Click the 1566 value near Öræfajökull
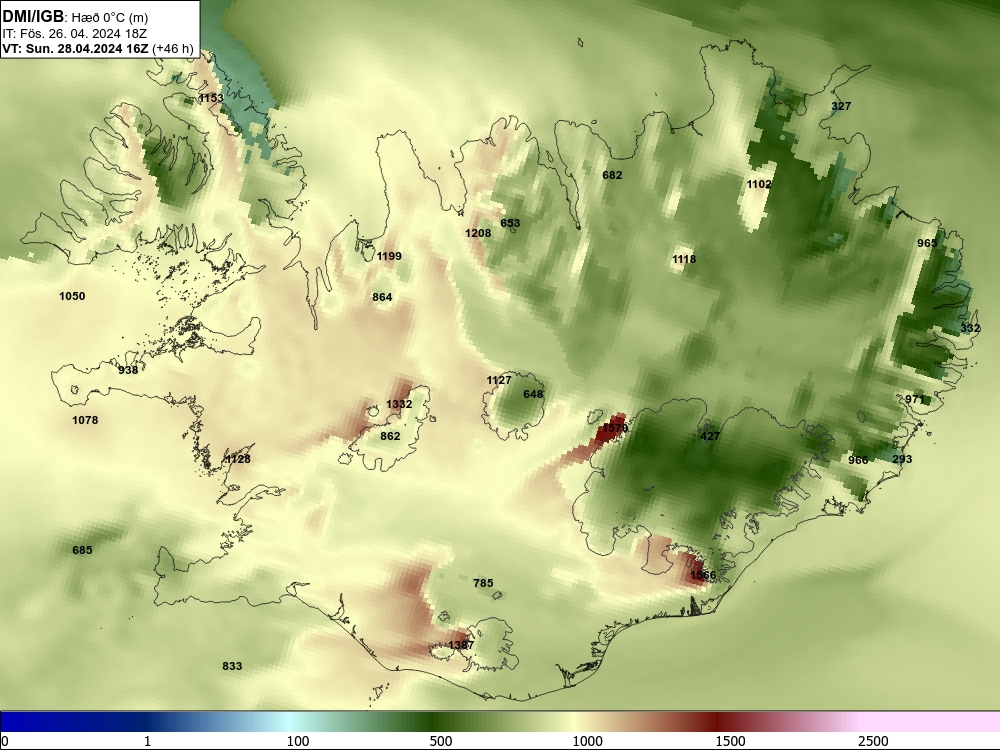 point(703,575)
